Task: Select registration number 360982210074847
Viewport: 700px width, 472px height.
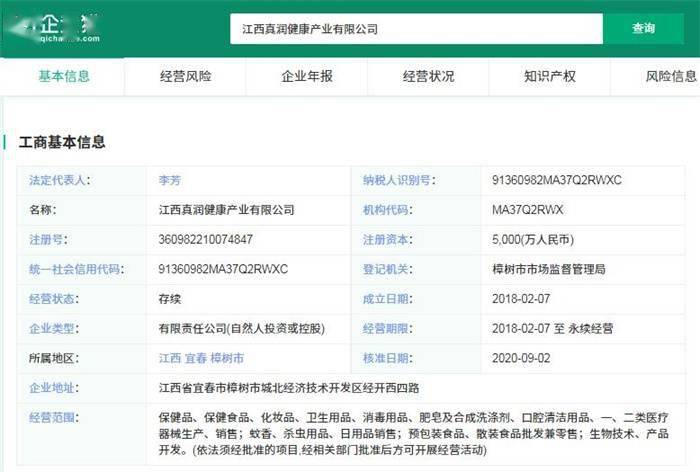Action: click(x=205, y=239)
